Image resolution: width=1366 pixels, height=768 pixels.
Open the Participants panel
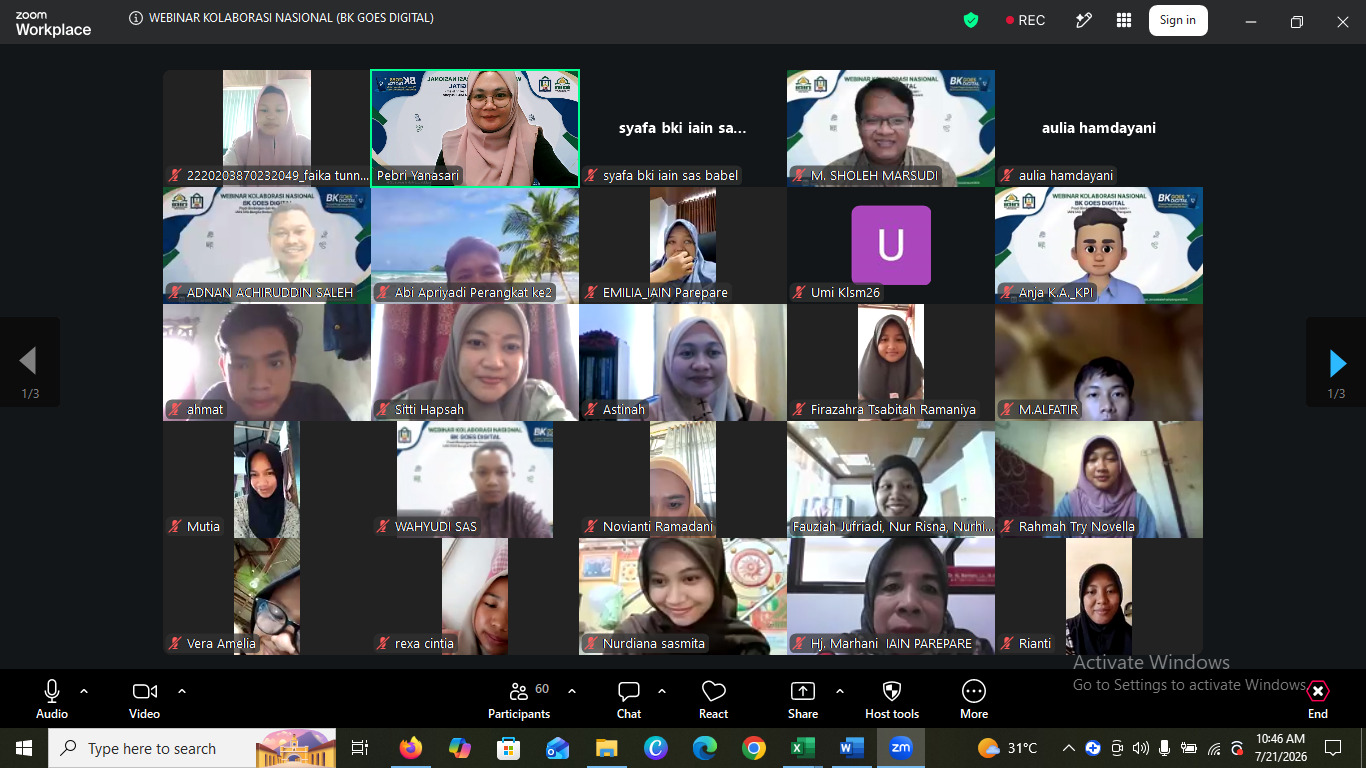(x=519, y=699)
